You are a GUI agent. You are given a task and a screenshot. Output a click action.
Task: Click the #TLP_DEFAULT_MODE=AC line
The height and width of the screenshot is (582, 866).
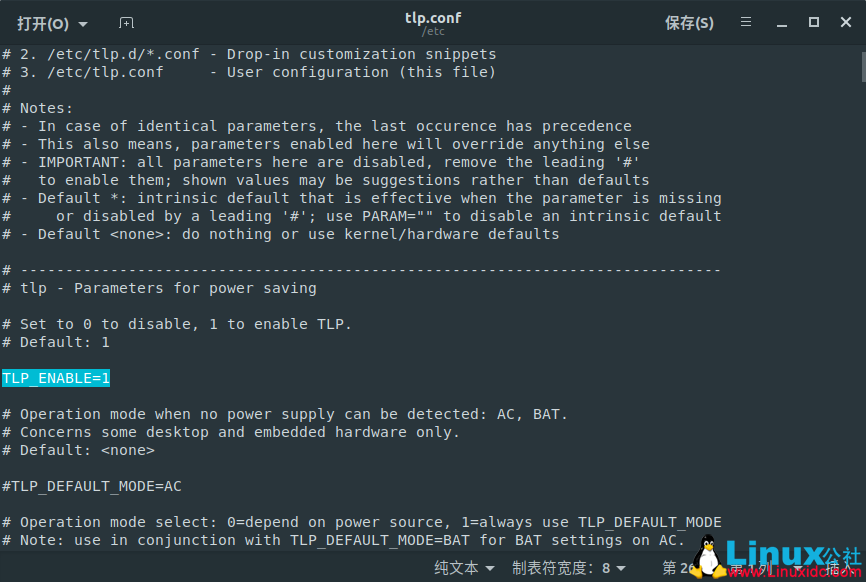pos(92,485)
